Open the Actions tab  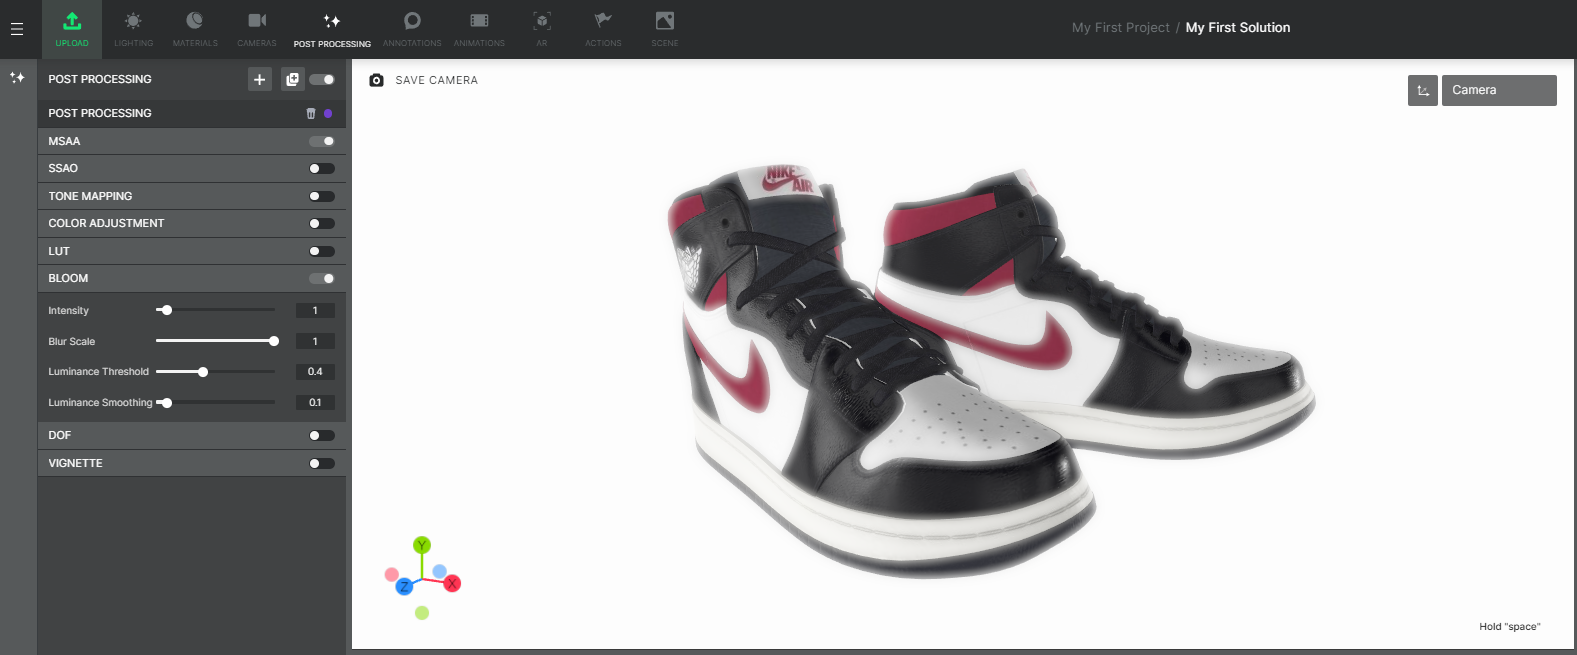tap(603, 29)
